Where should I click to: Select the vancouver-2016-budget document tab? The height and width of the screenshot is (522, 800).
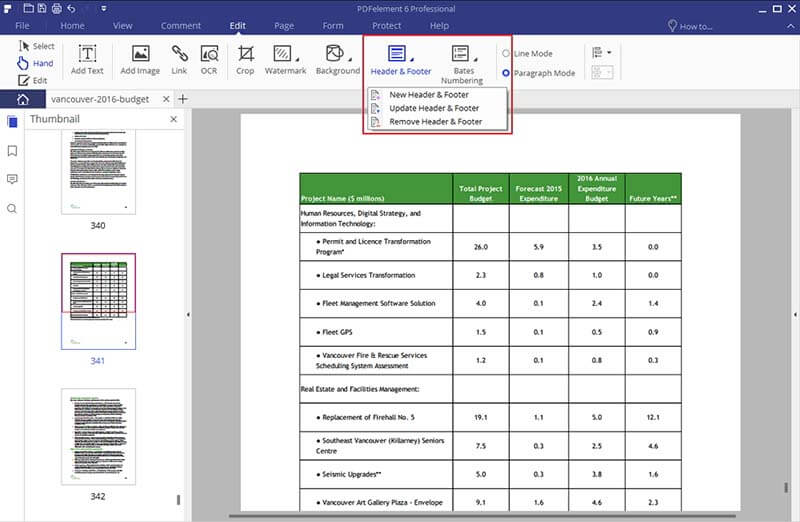100,99
